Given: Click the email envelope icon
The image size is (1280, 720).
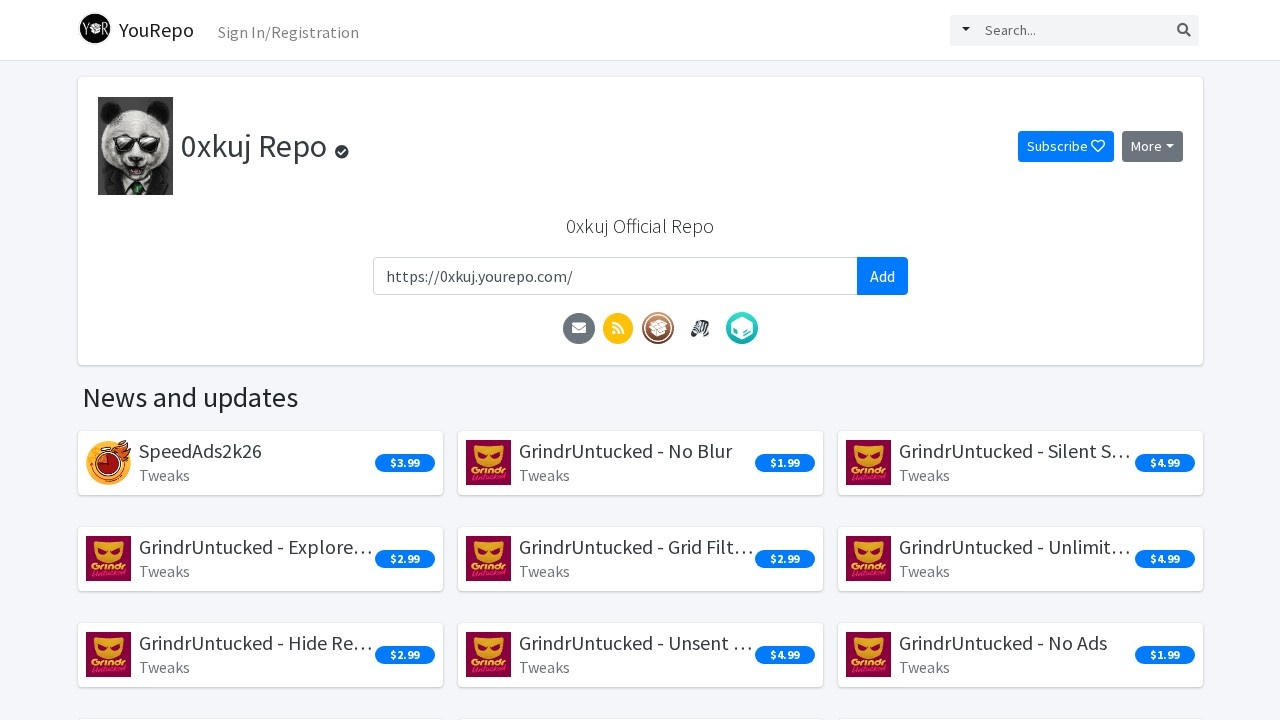Looking at the screenshot, I should [x=579, y=328].
